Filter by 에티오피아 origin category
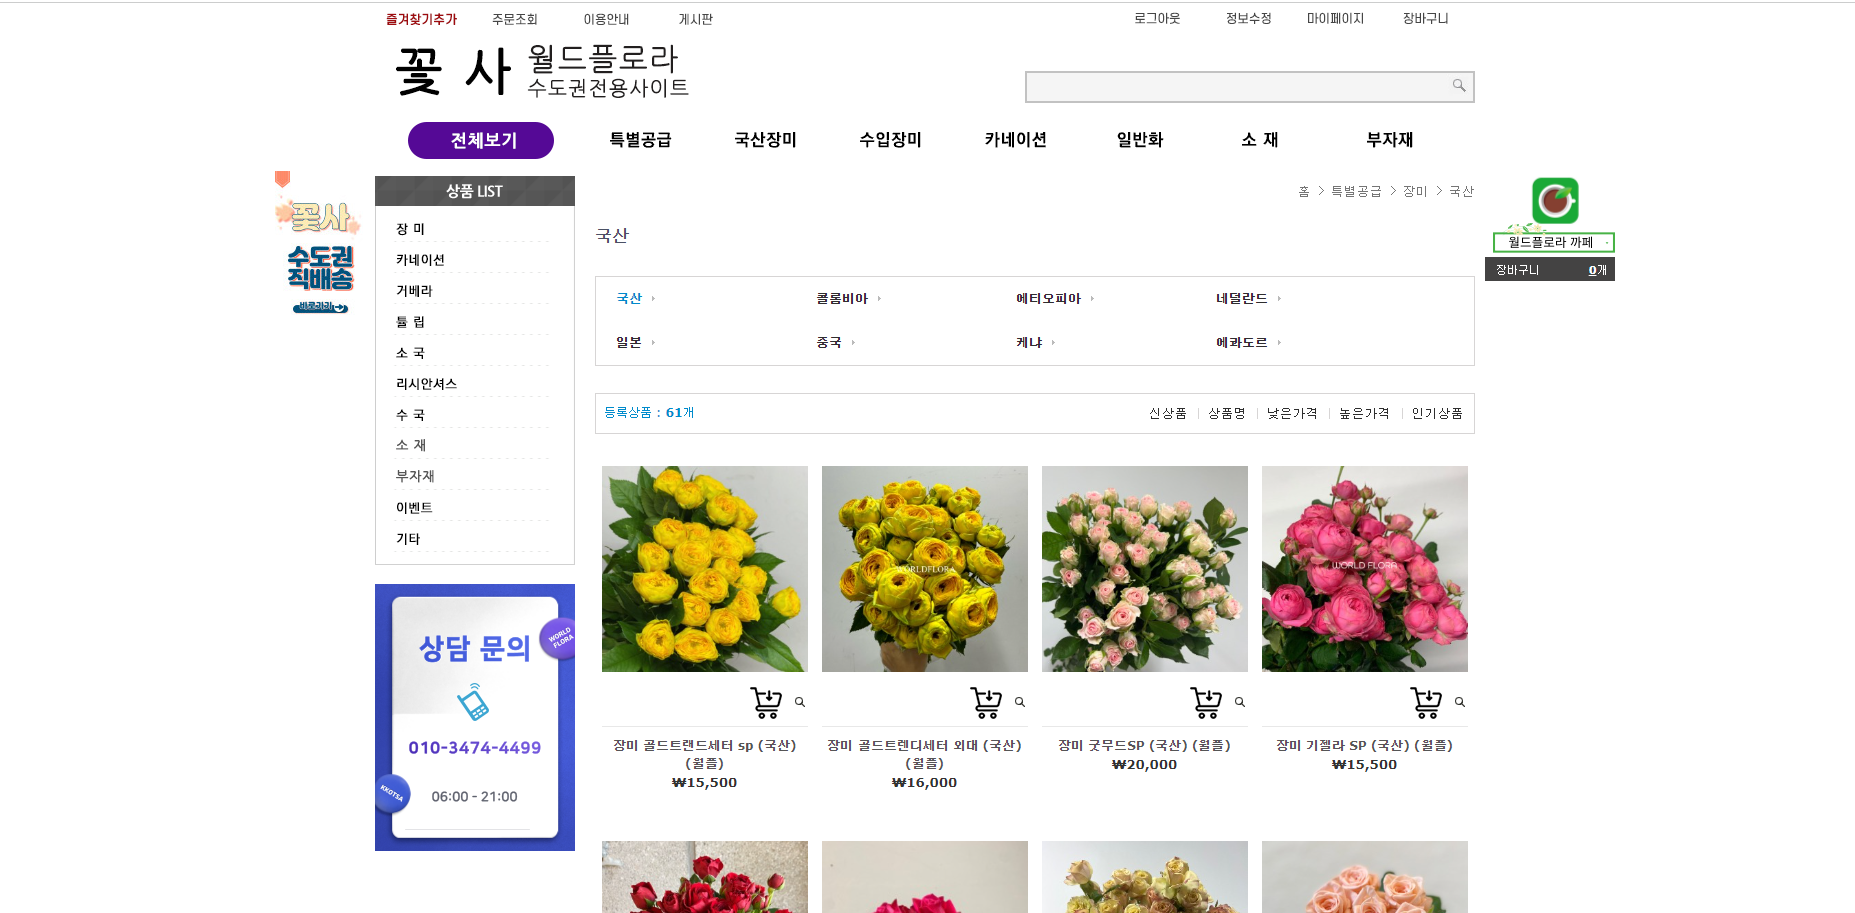The image size is (1855, 913). (1048, 298)
